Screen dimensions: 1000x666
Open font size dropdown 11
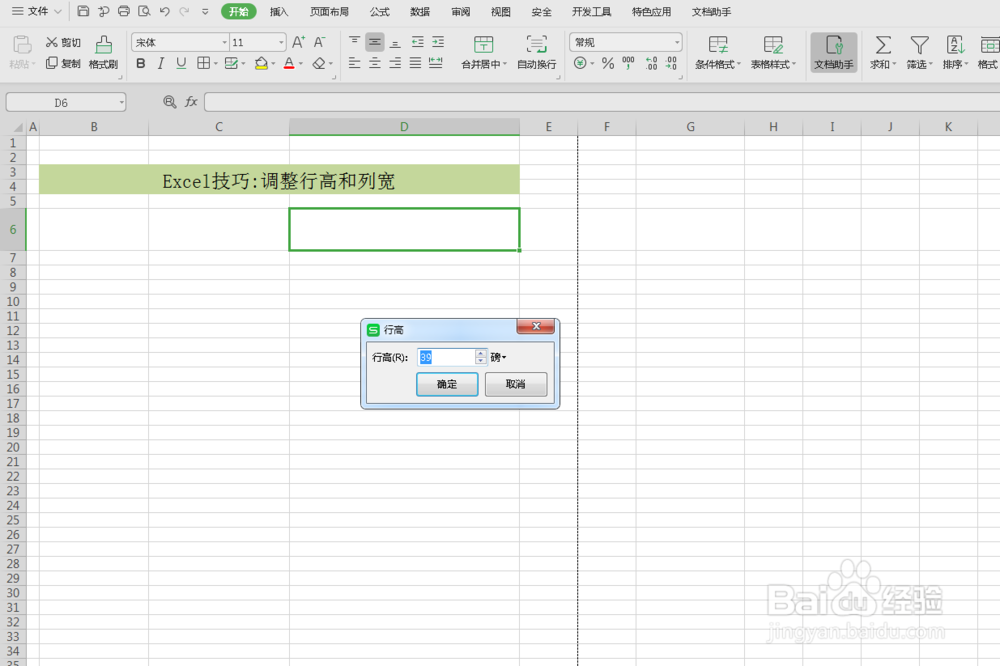coord(281,42)
